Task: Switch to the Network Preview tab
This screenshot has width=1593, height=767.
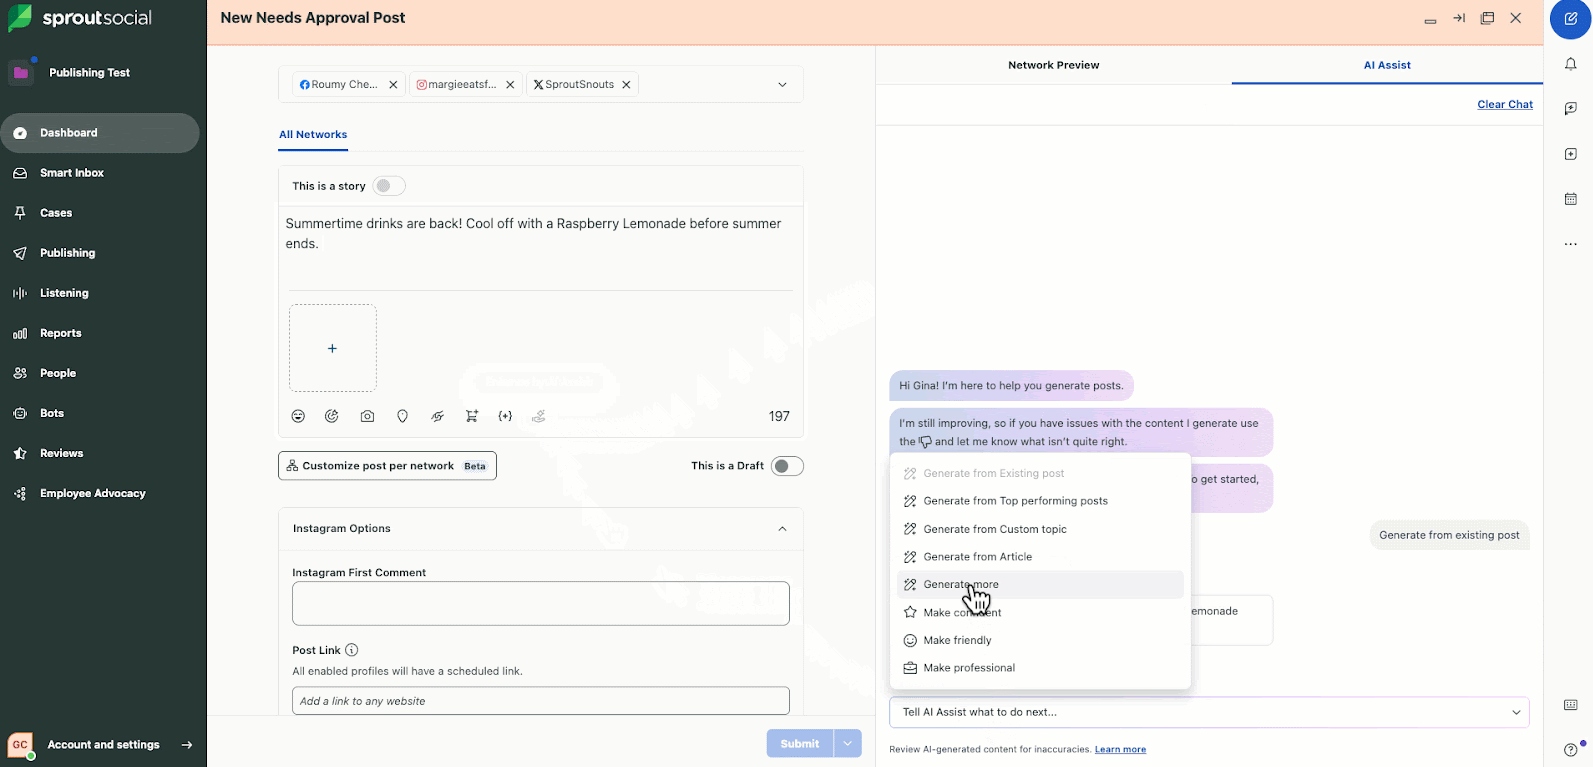Action: pos(1053,65)
